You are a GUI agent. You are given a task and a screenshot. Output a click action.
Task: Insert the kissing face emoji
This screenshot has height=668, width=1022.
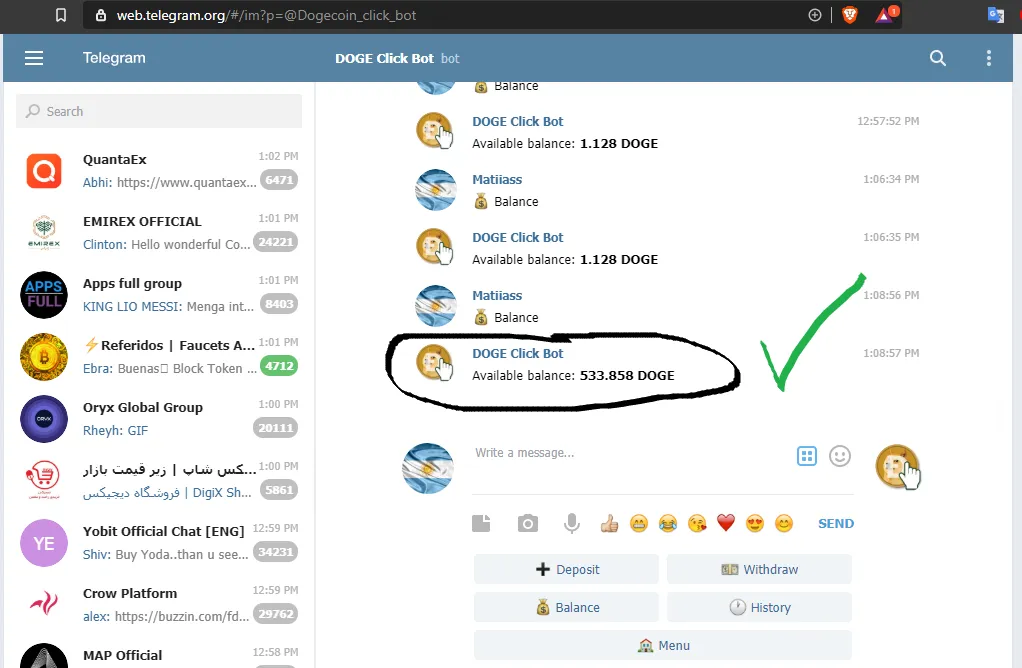click(697, 523)
